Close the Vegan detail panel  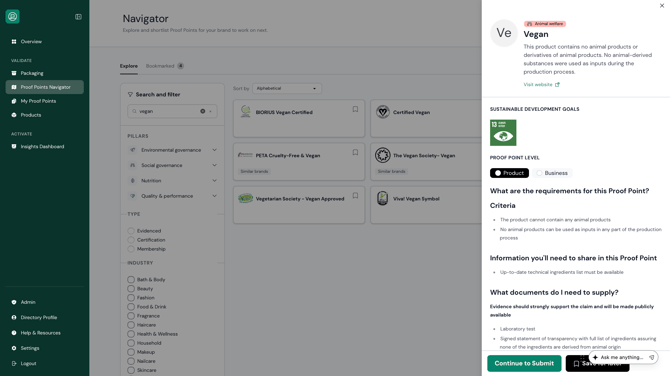[662, 6]
